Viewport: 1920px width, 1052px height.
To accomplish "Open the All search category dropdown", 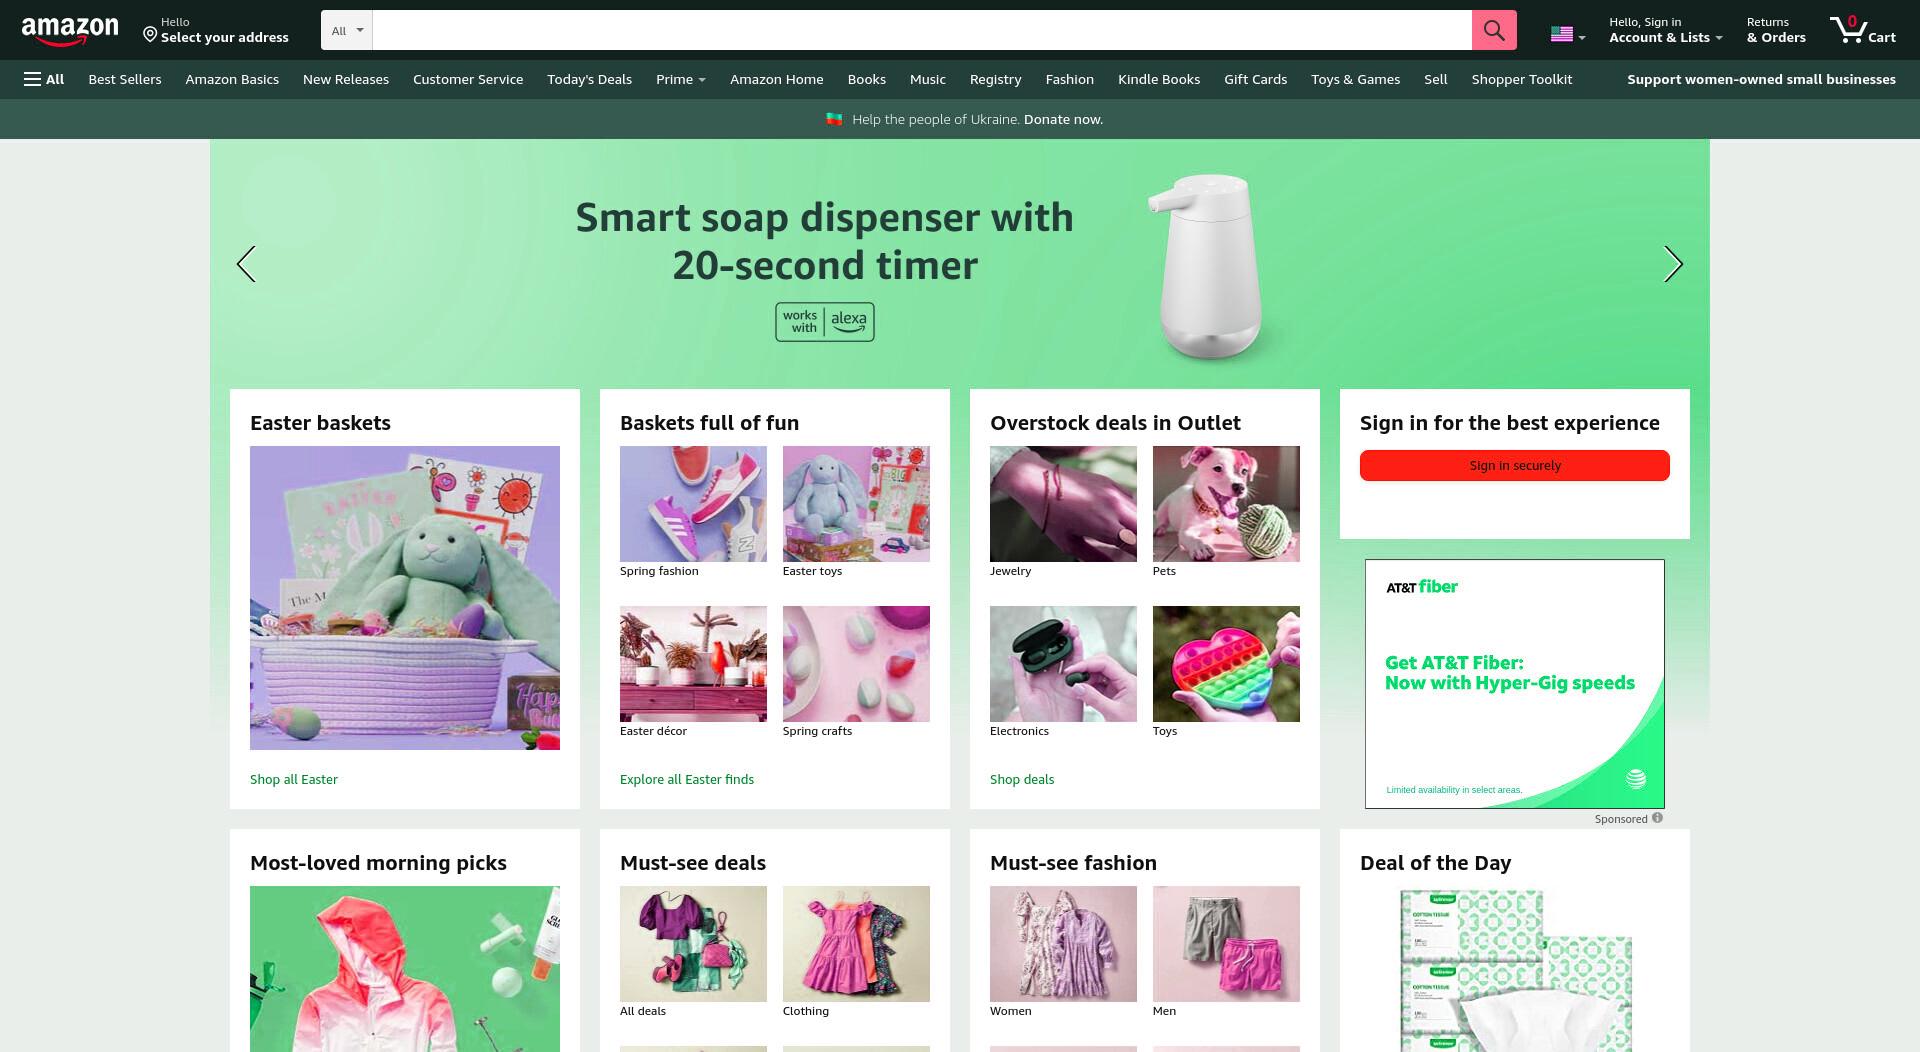I will [x=347, y=30].
